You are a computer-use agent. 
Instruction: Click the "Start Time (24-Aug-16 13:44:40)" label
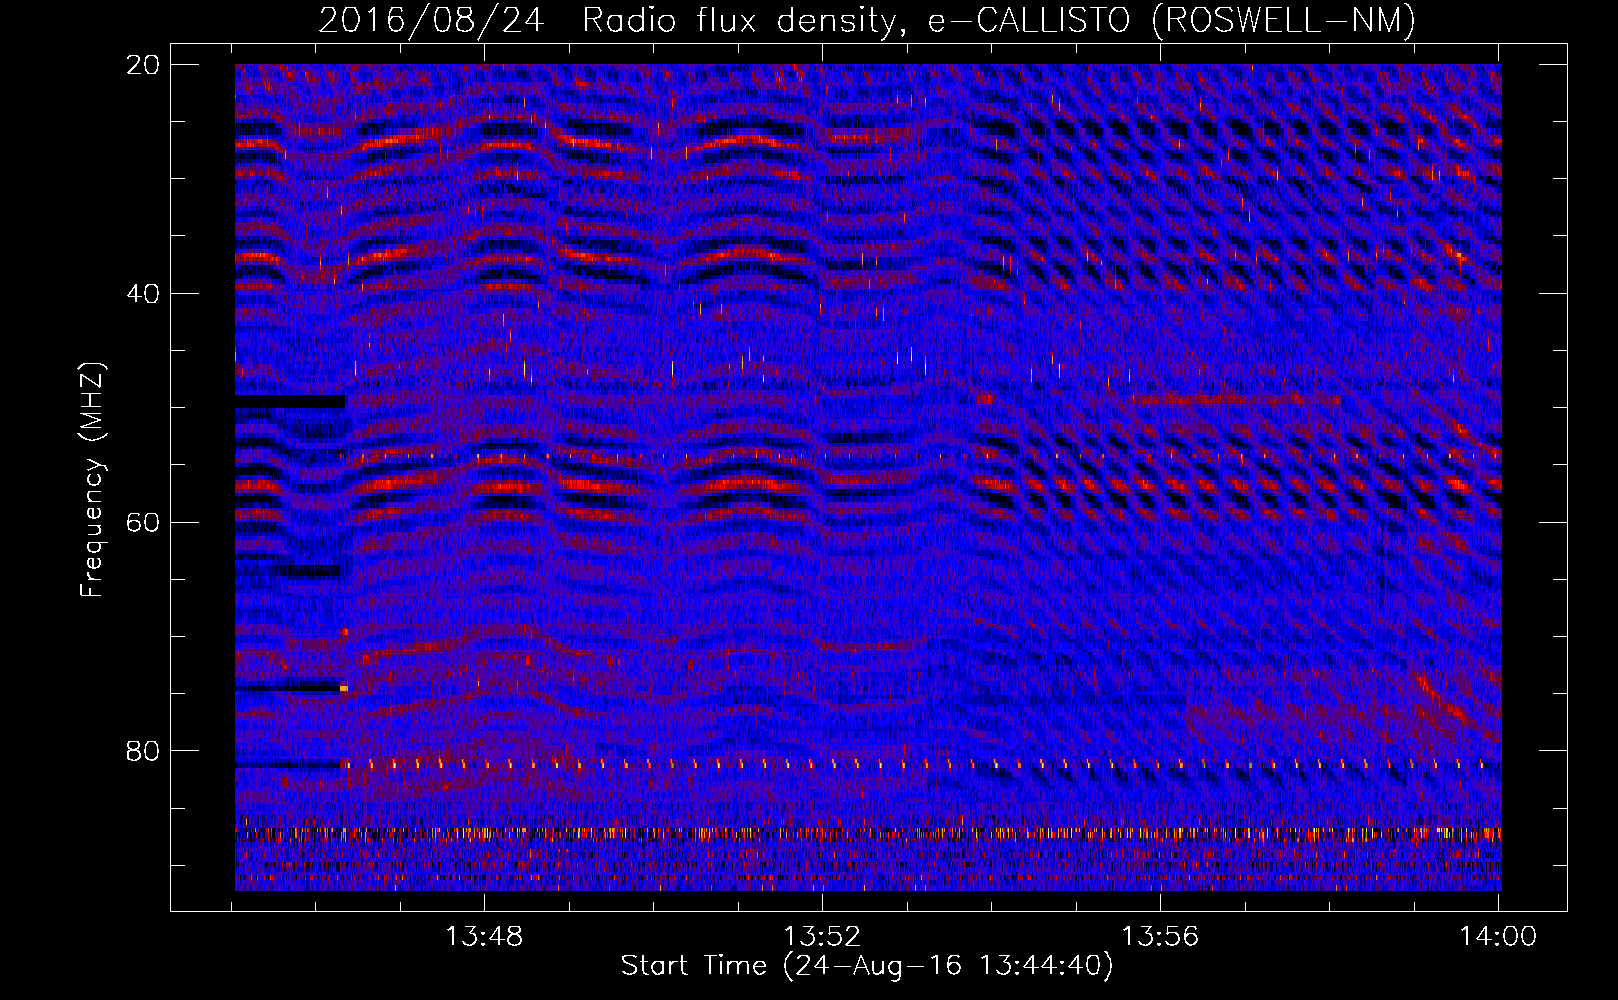867,966
